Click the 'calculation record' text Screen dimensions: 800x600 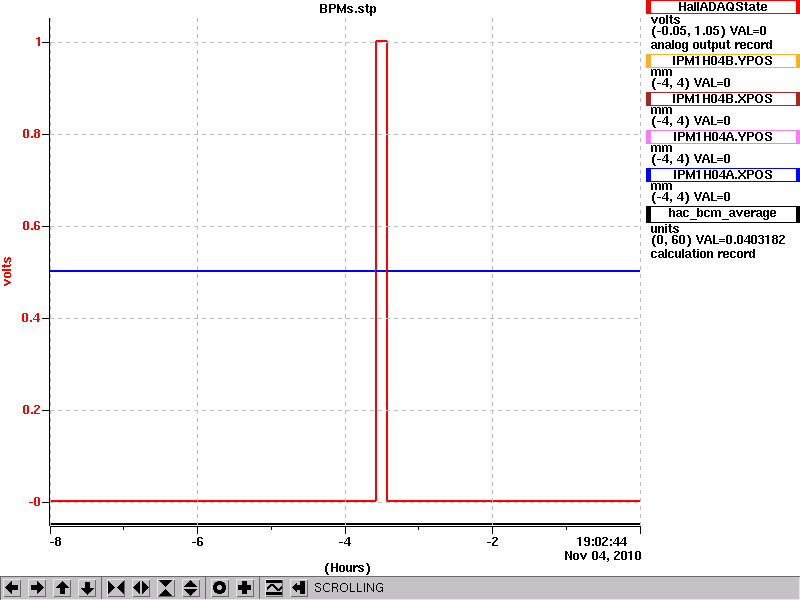(703, 254)
